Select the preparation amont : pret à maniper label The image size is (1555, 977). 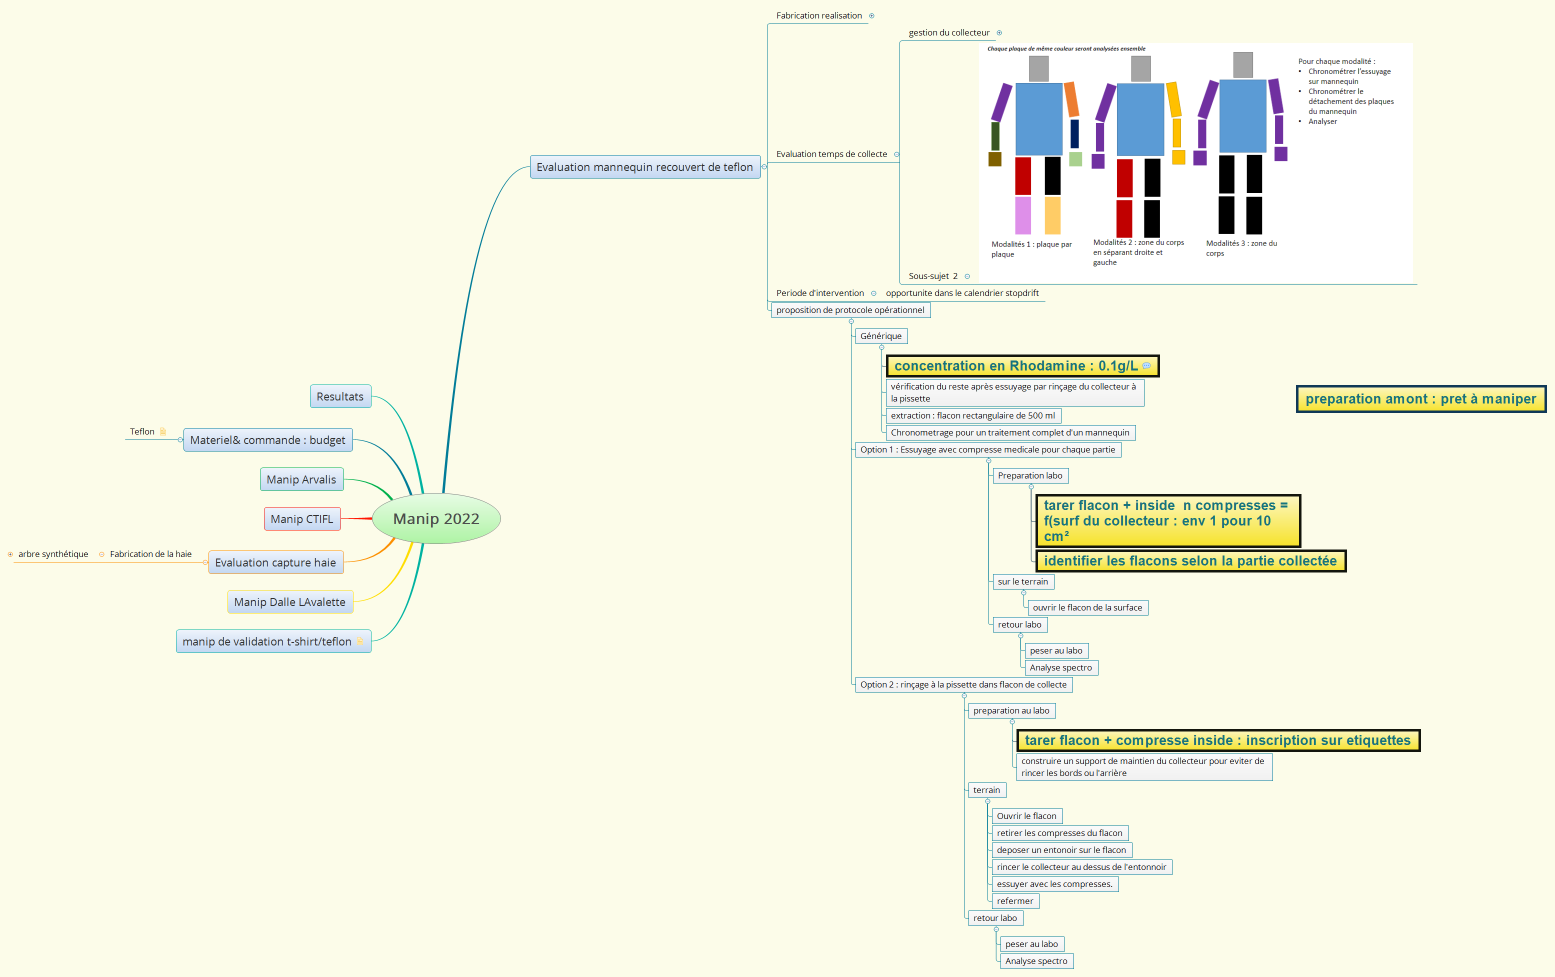[1421, 399]
